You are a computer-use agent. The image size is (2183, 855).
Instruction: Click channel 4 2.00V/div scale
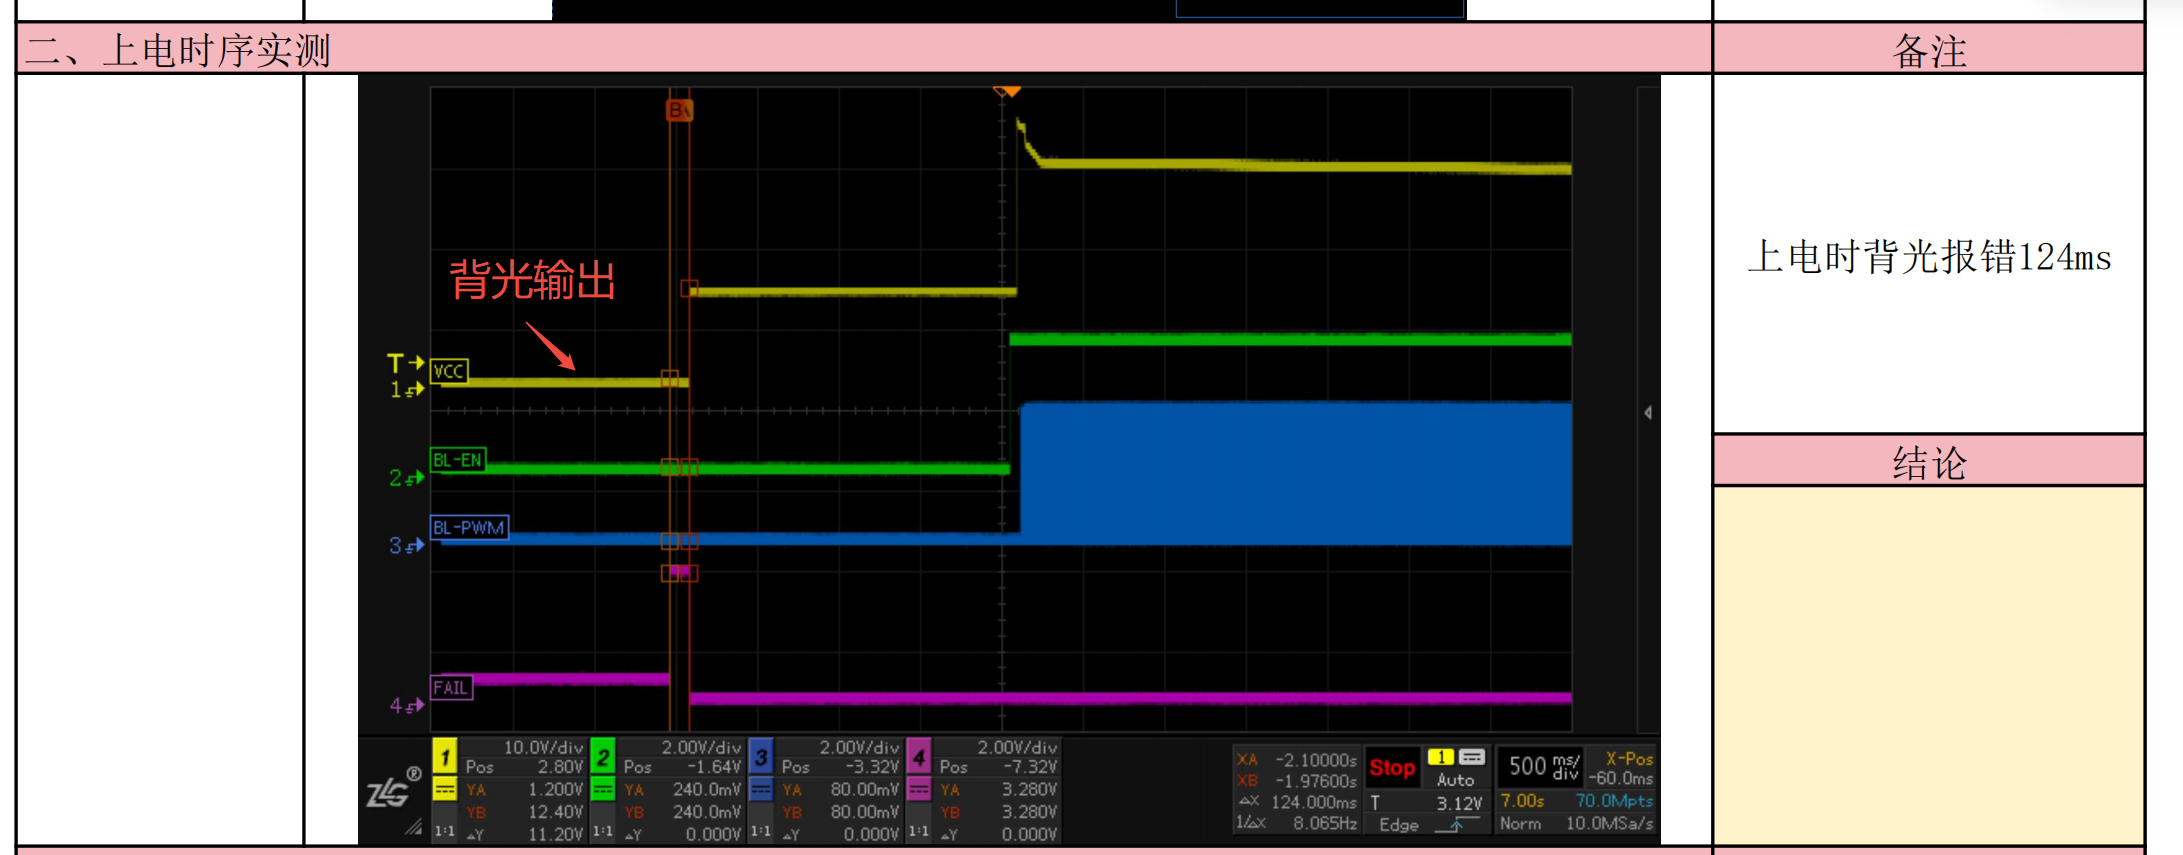tap(1017, 747)
